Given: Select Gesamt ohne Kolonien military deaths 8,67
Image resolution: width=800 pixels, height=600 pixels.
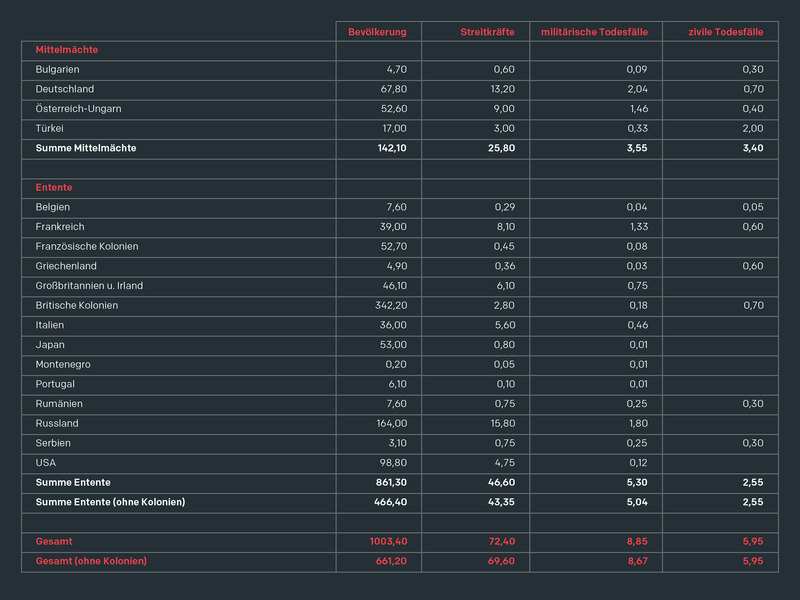Looking at the screenshot, I should 637,561.
